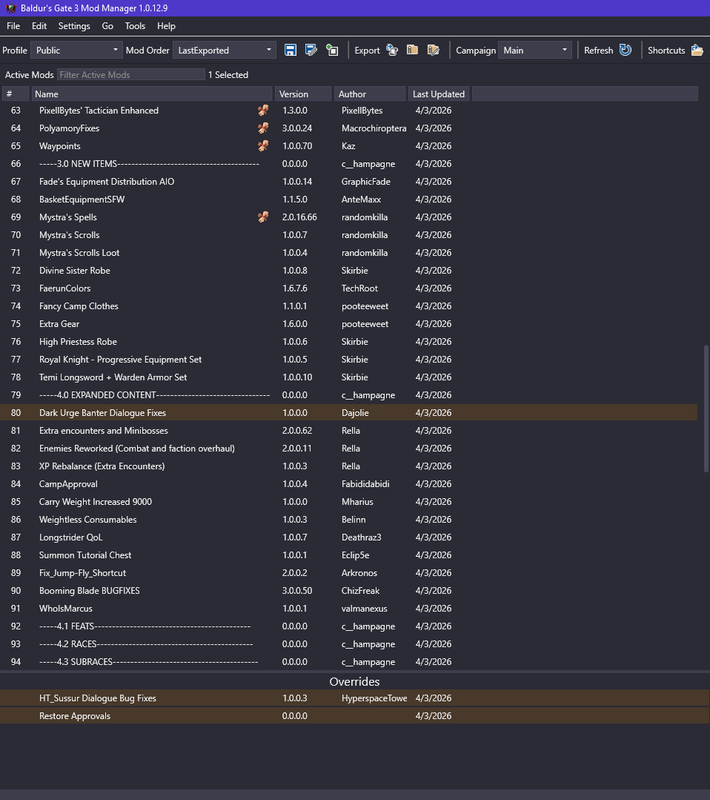Open the File menu
710x800 pixels.
point(13,26)
